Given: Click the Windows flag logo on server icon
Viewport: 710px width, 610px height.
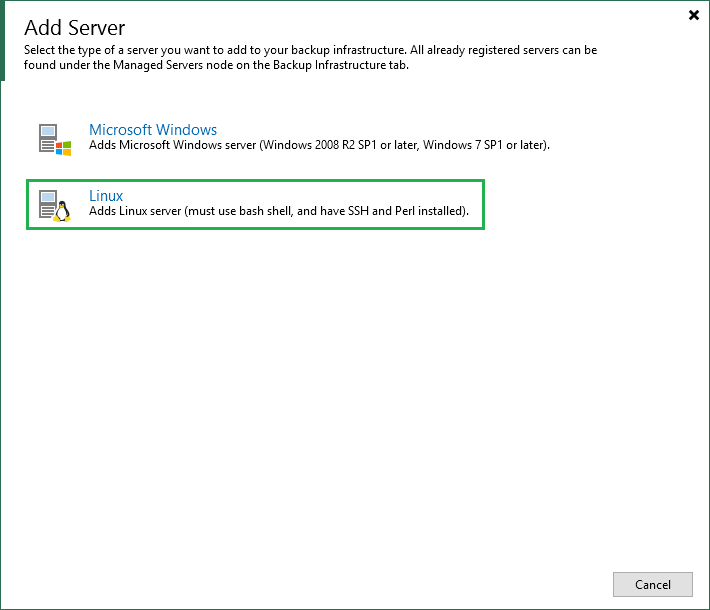Looking at the screenshot, I should coord(63,147).
